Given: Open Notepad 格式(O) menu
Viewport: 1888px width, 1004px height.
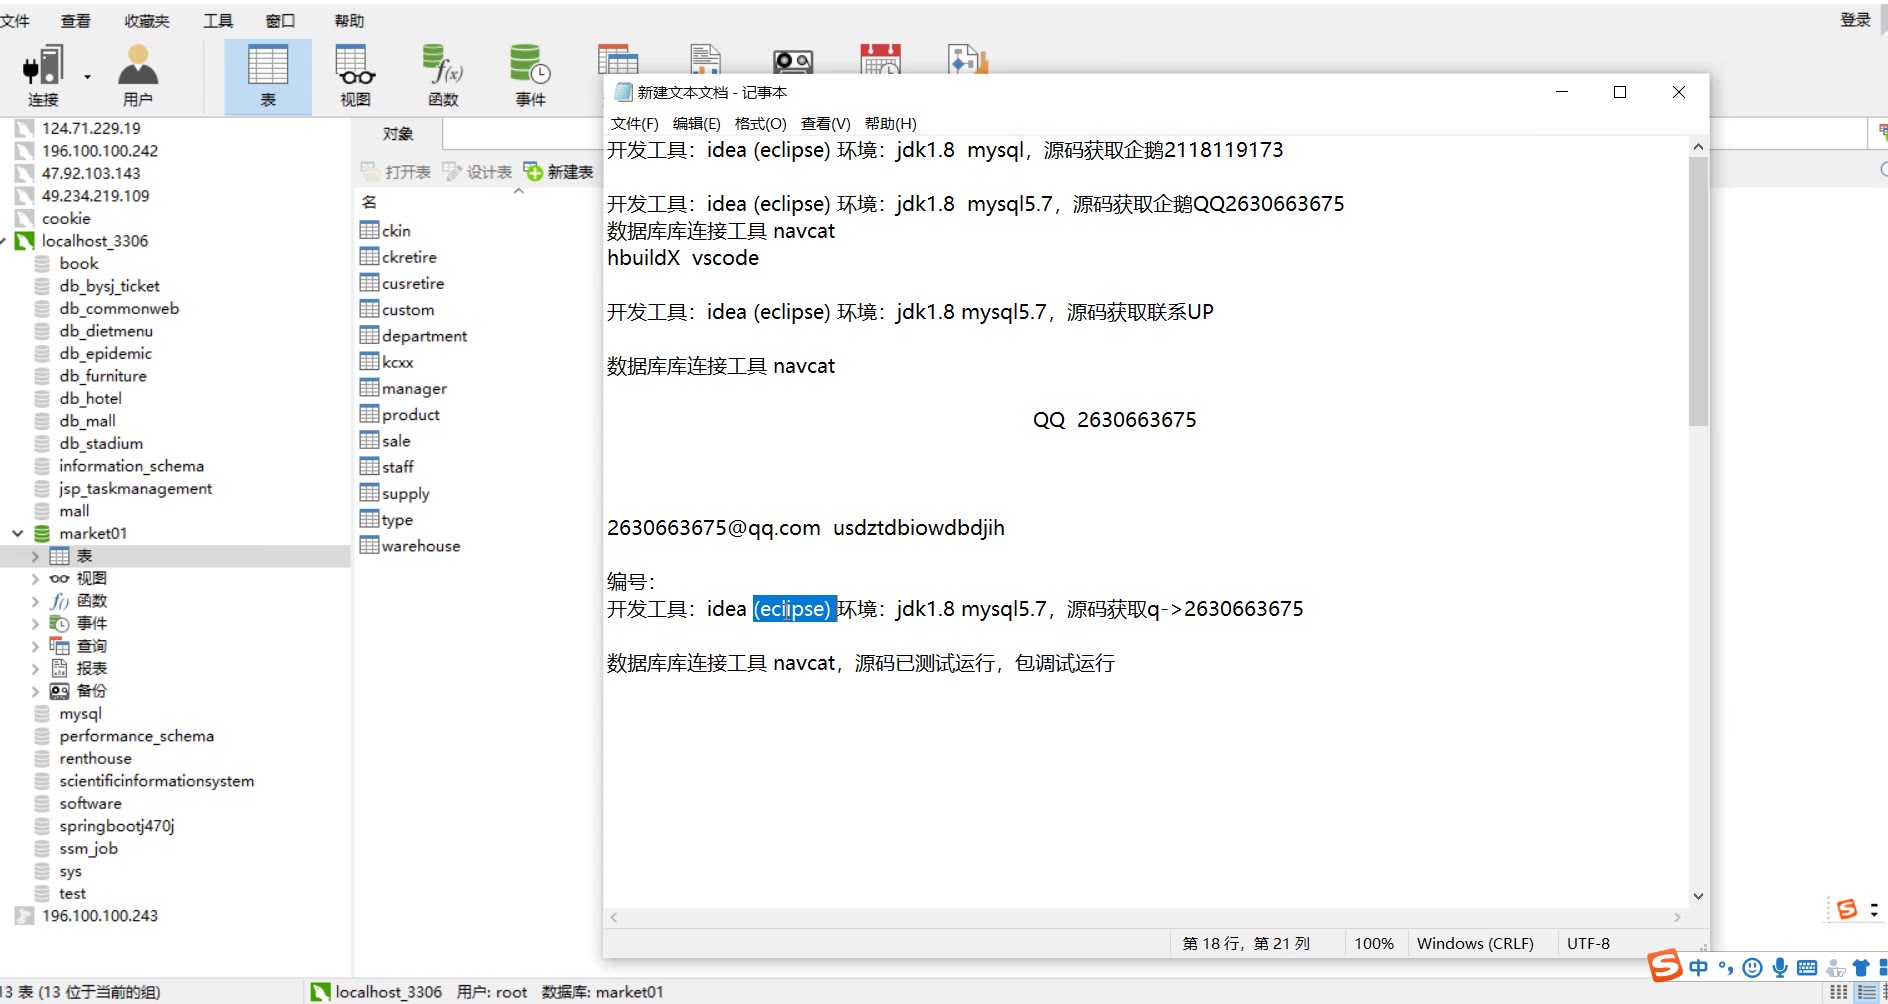Looking at the screenshot, I should click(x=760, y=123).
